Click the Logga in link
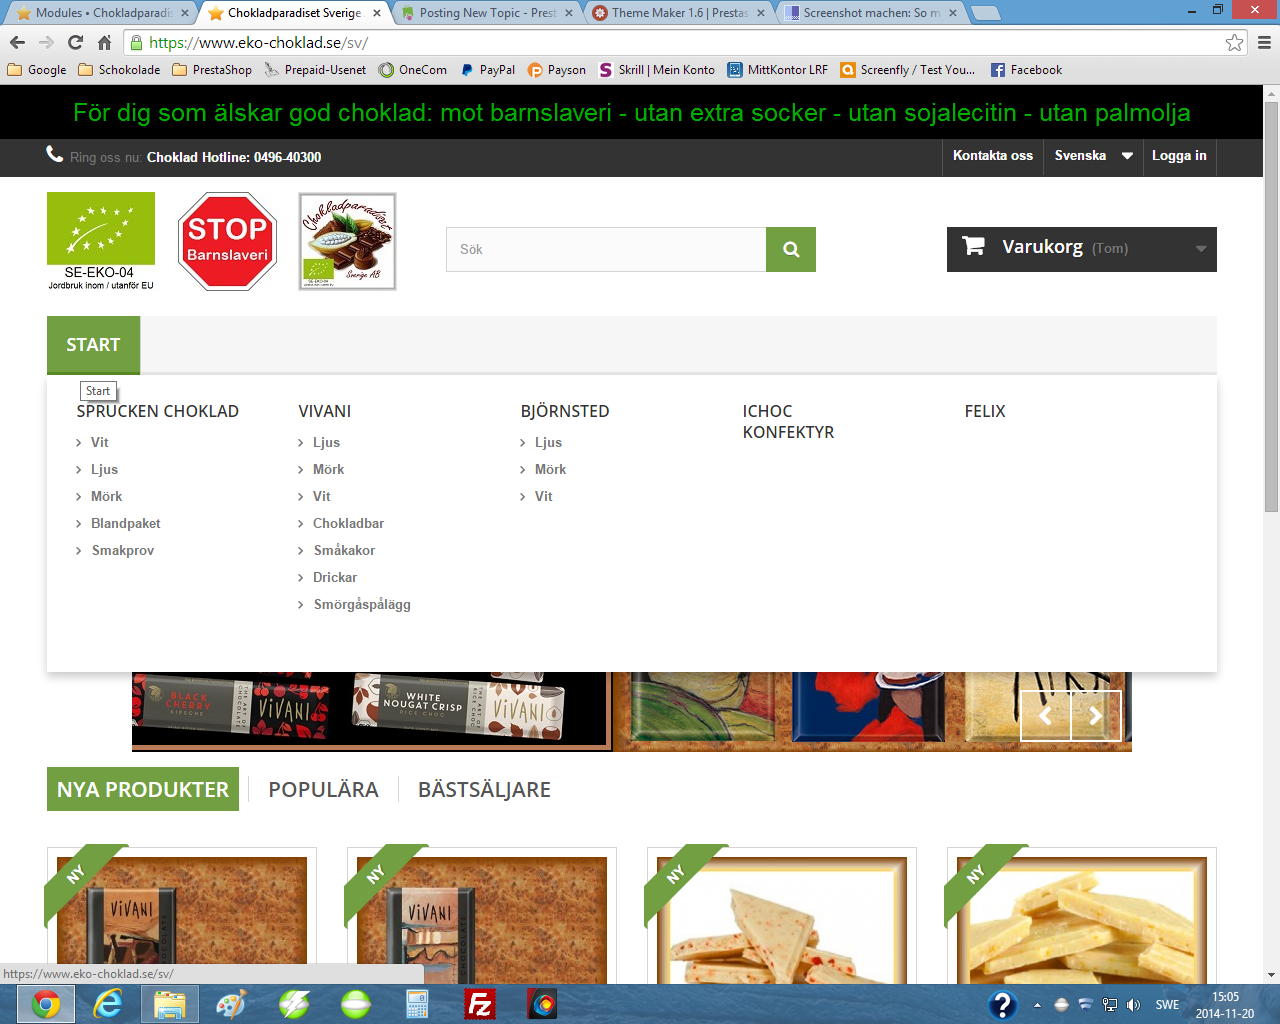The width and height of the screenshot is (1280, 1024). (x=1179, y=156)
